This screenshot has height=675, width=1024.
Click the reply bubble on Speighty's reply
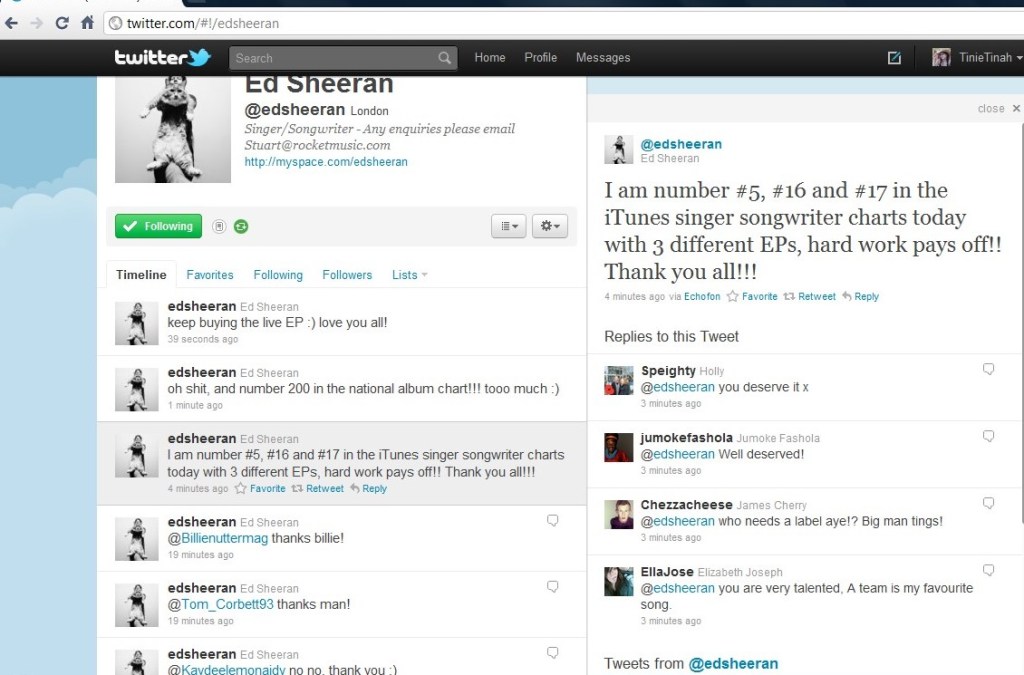point(988,369)
